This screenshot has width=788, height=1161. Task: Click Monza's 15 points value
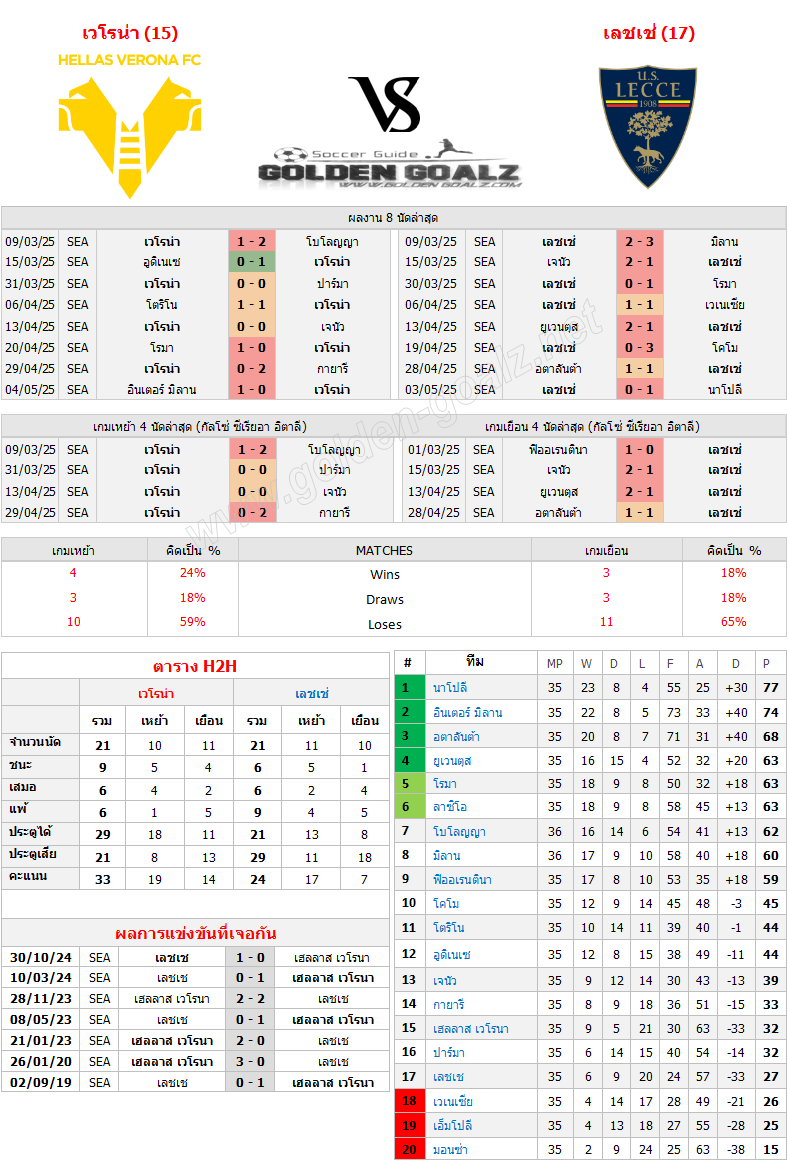tap(770, 1149)
